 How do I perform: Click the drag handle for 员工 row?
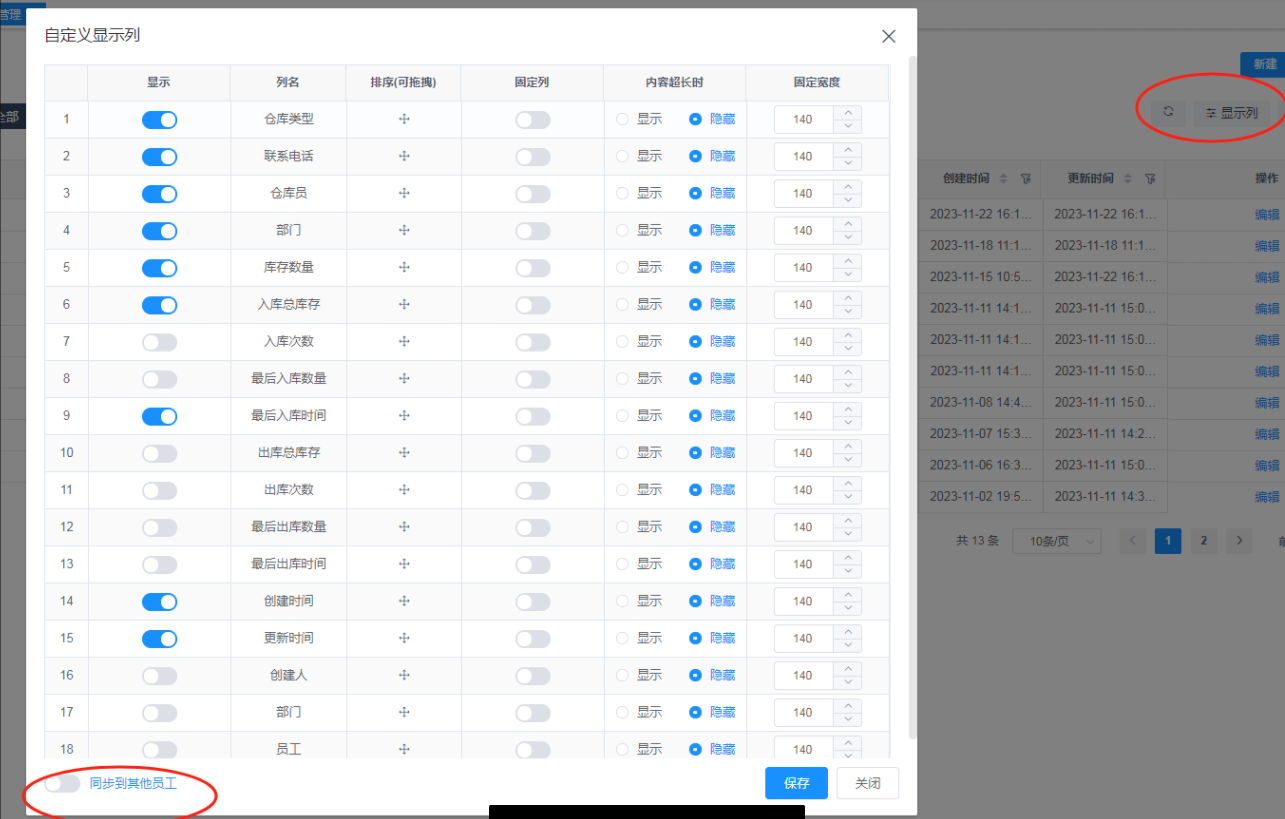tap(403, 748)
